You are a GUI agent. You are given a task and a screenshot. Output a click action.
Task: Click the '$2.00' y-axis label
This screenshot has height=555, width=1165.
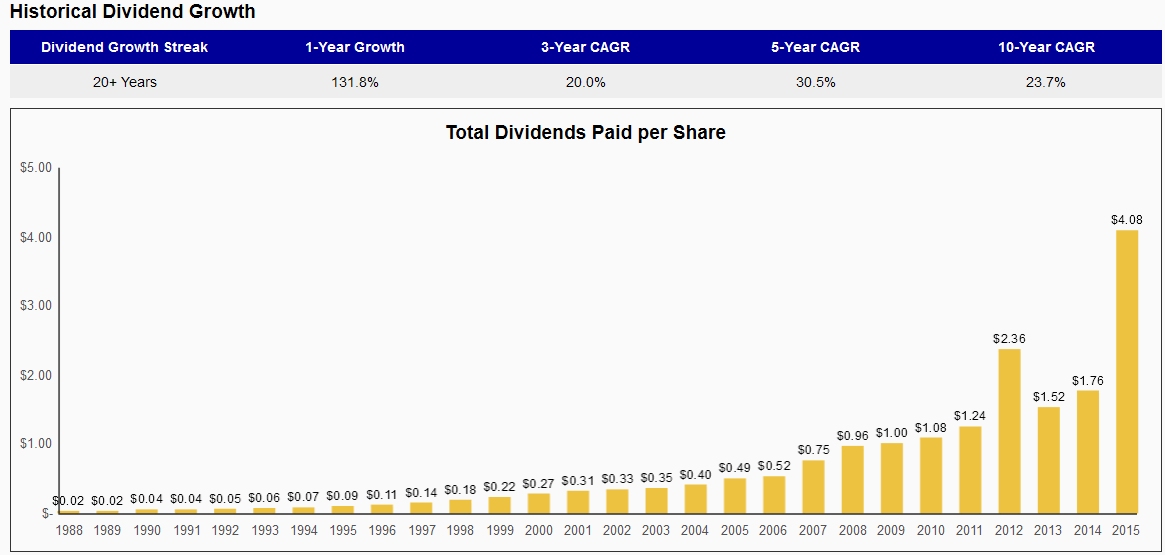point(36,375)
